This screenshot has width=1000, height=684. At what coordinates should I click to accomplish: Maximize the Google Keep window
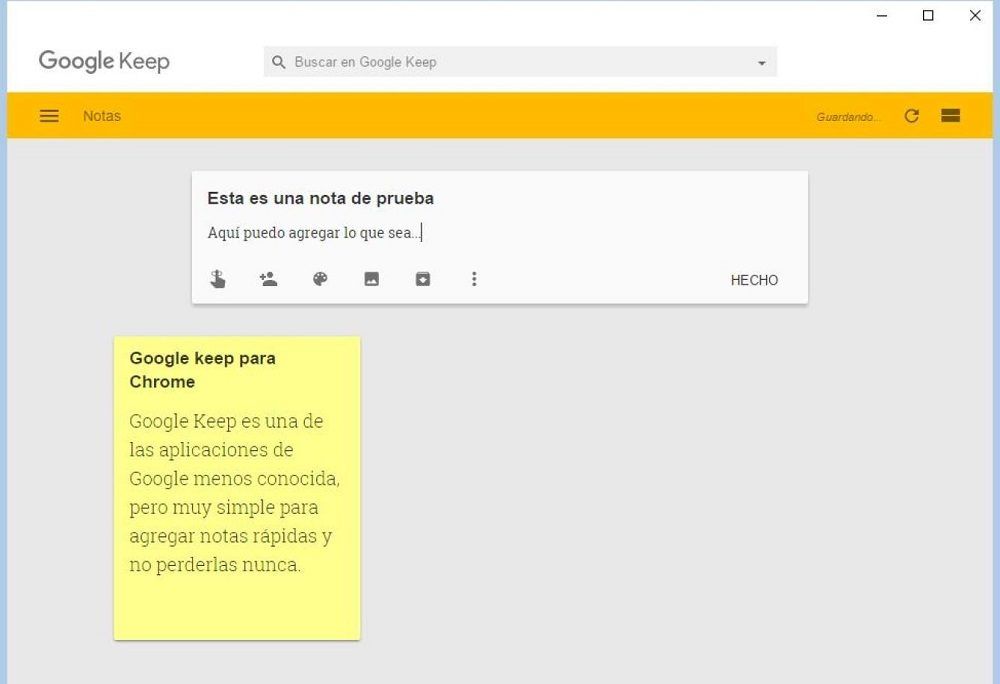tap(929, 15)
